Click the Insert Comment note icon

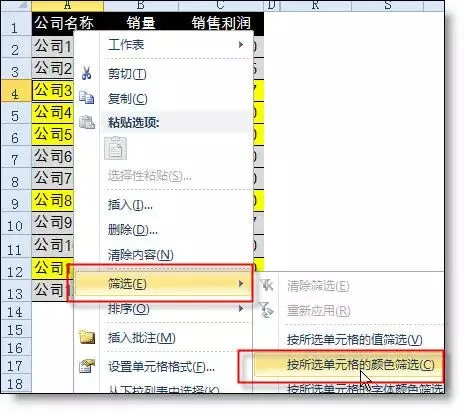[x=87, y=337]
